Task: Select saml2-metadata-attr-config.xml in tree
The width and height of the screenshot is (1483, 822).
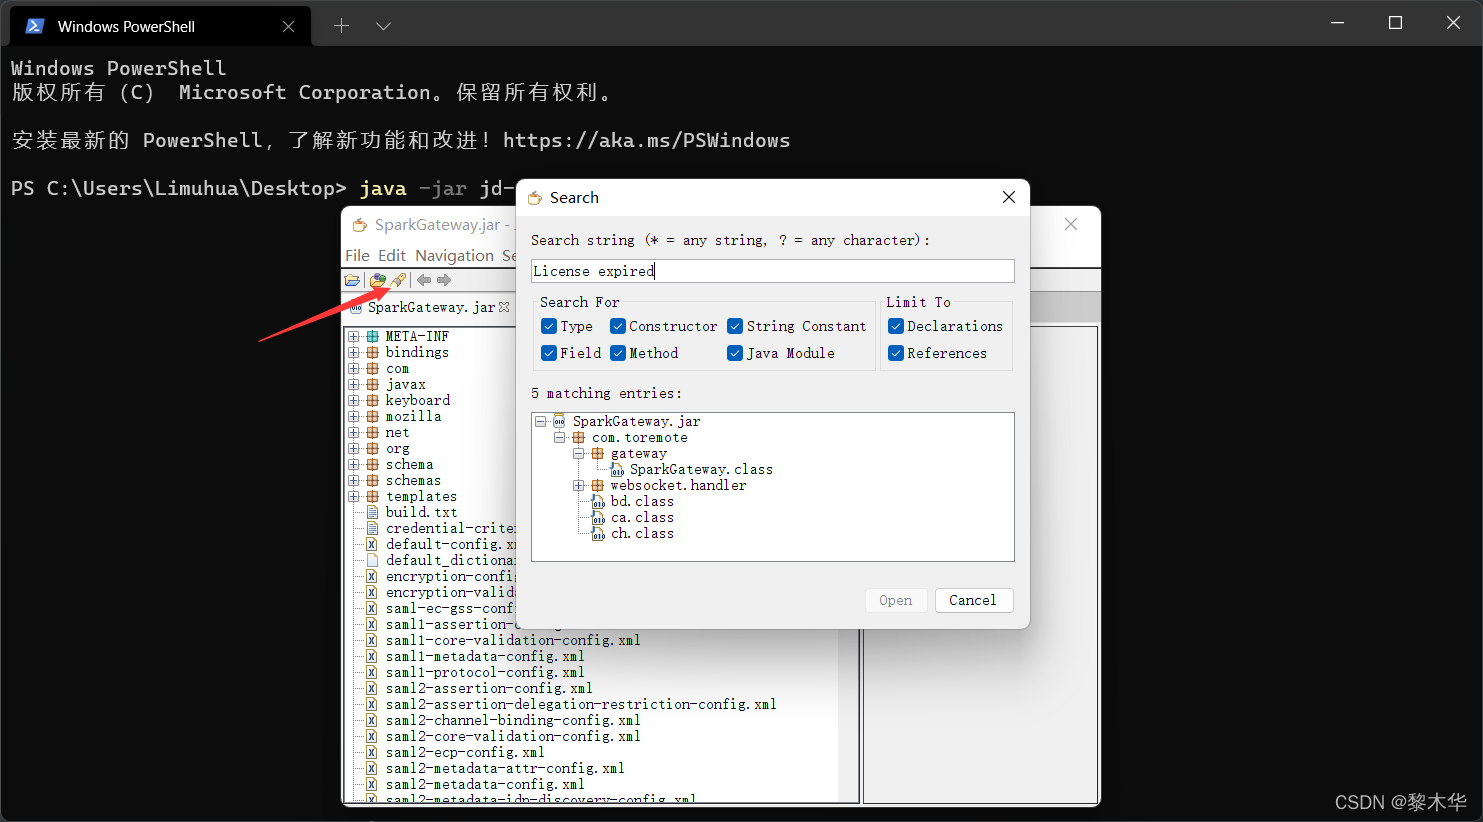Action: (505, 768)
